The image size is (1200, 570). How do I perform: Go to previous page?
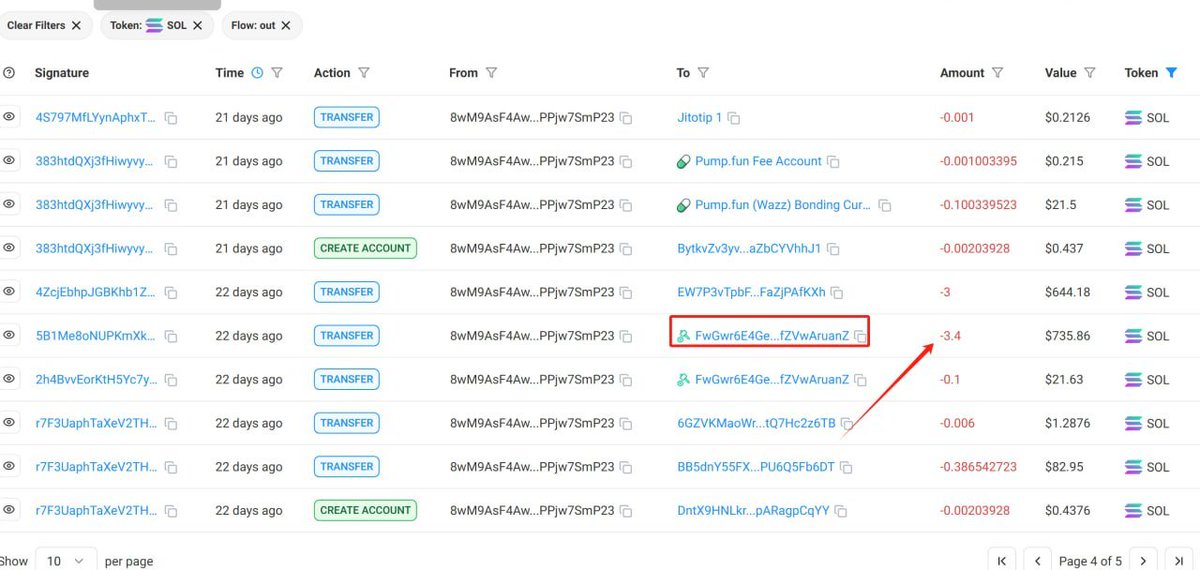(1038, 561)
